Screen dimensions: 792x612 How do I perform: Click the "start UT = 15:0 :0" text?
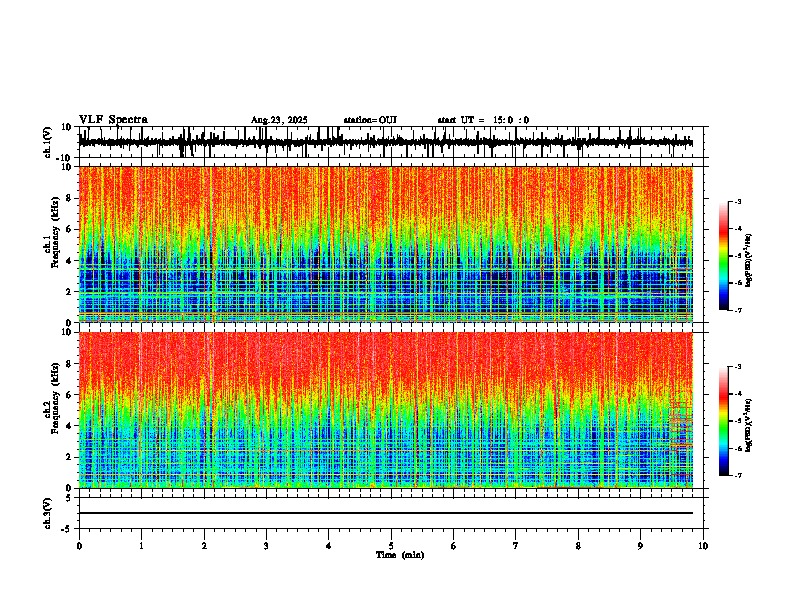coord(483,120)
